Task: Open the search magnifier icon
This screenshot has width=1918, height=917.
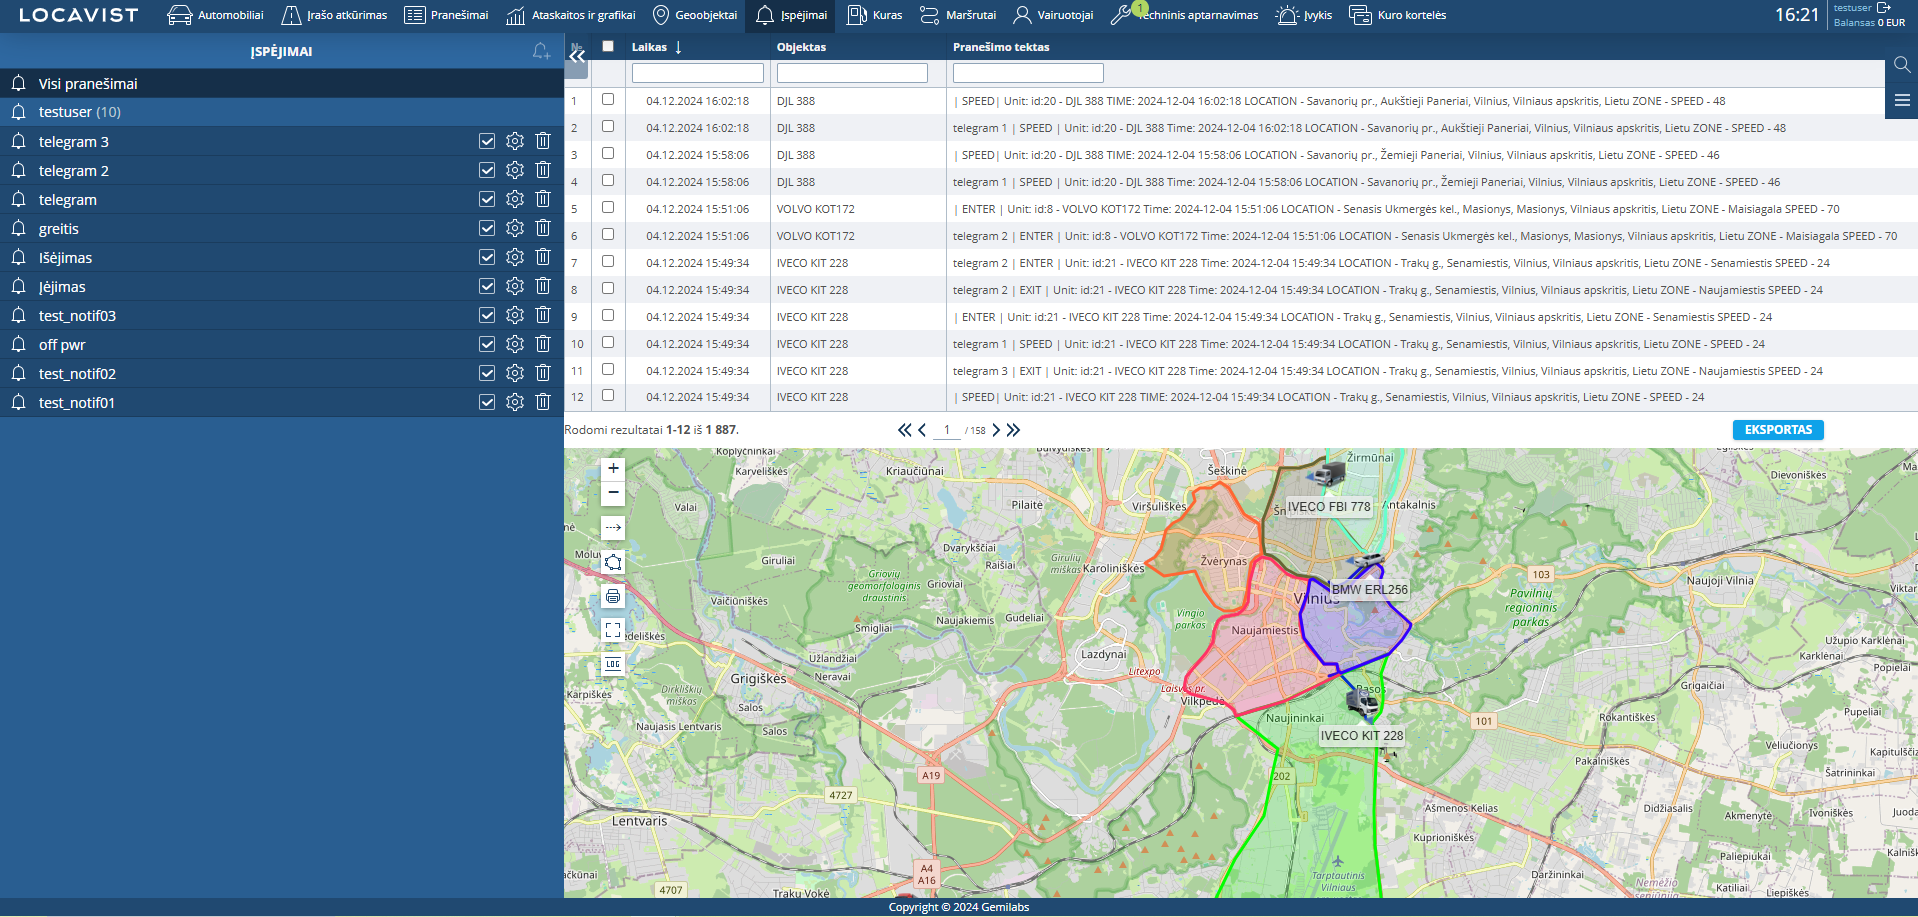Action: [x=1902, y=65]
